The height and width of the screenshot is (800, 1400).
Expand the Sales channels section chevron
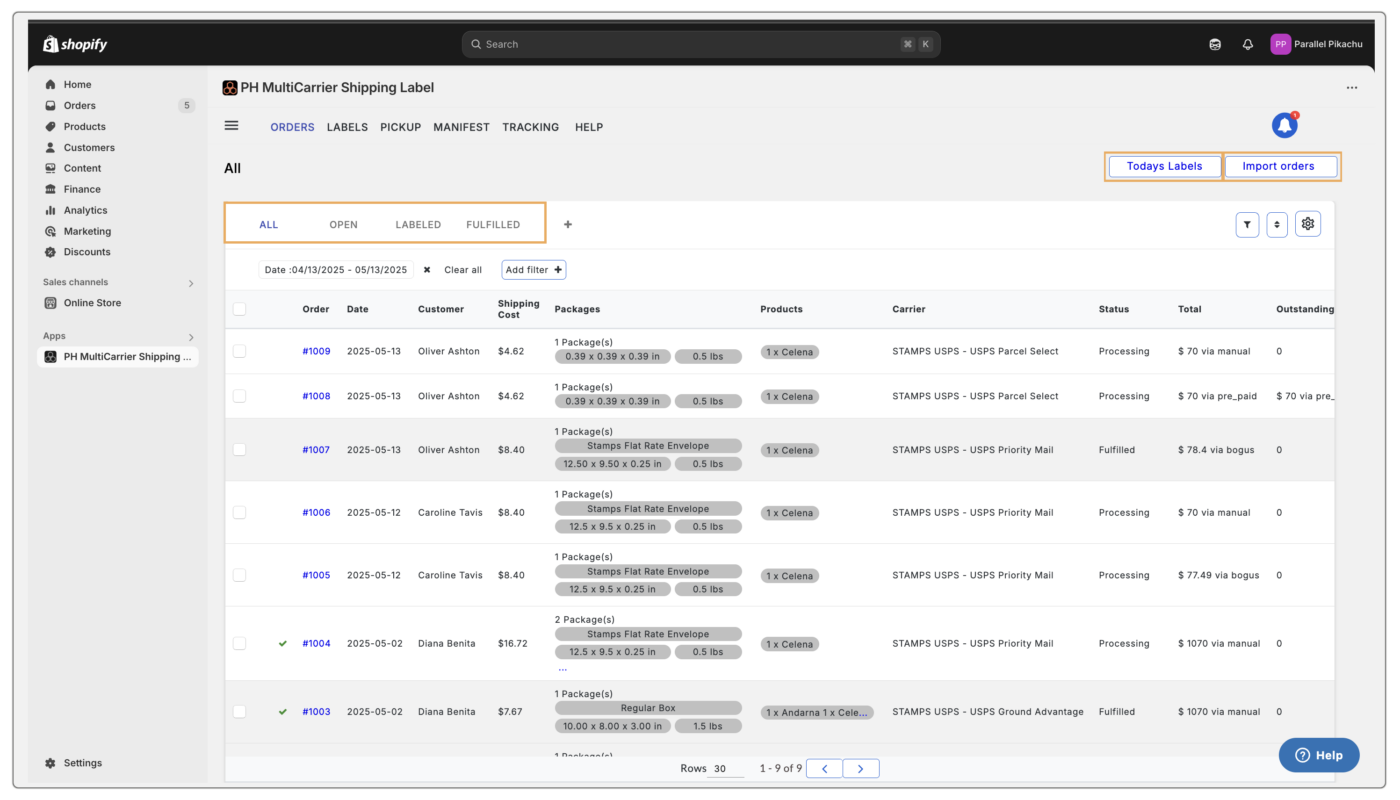pyautogui.click(x=191, y=283)
